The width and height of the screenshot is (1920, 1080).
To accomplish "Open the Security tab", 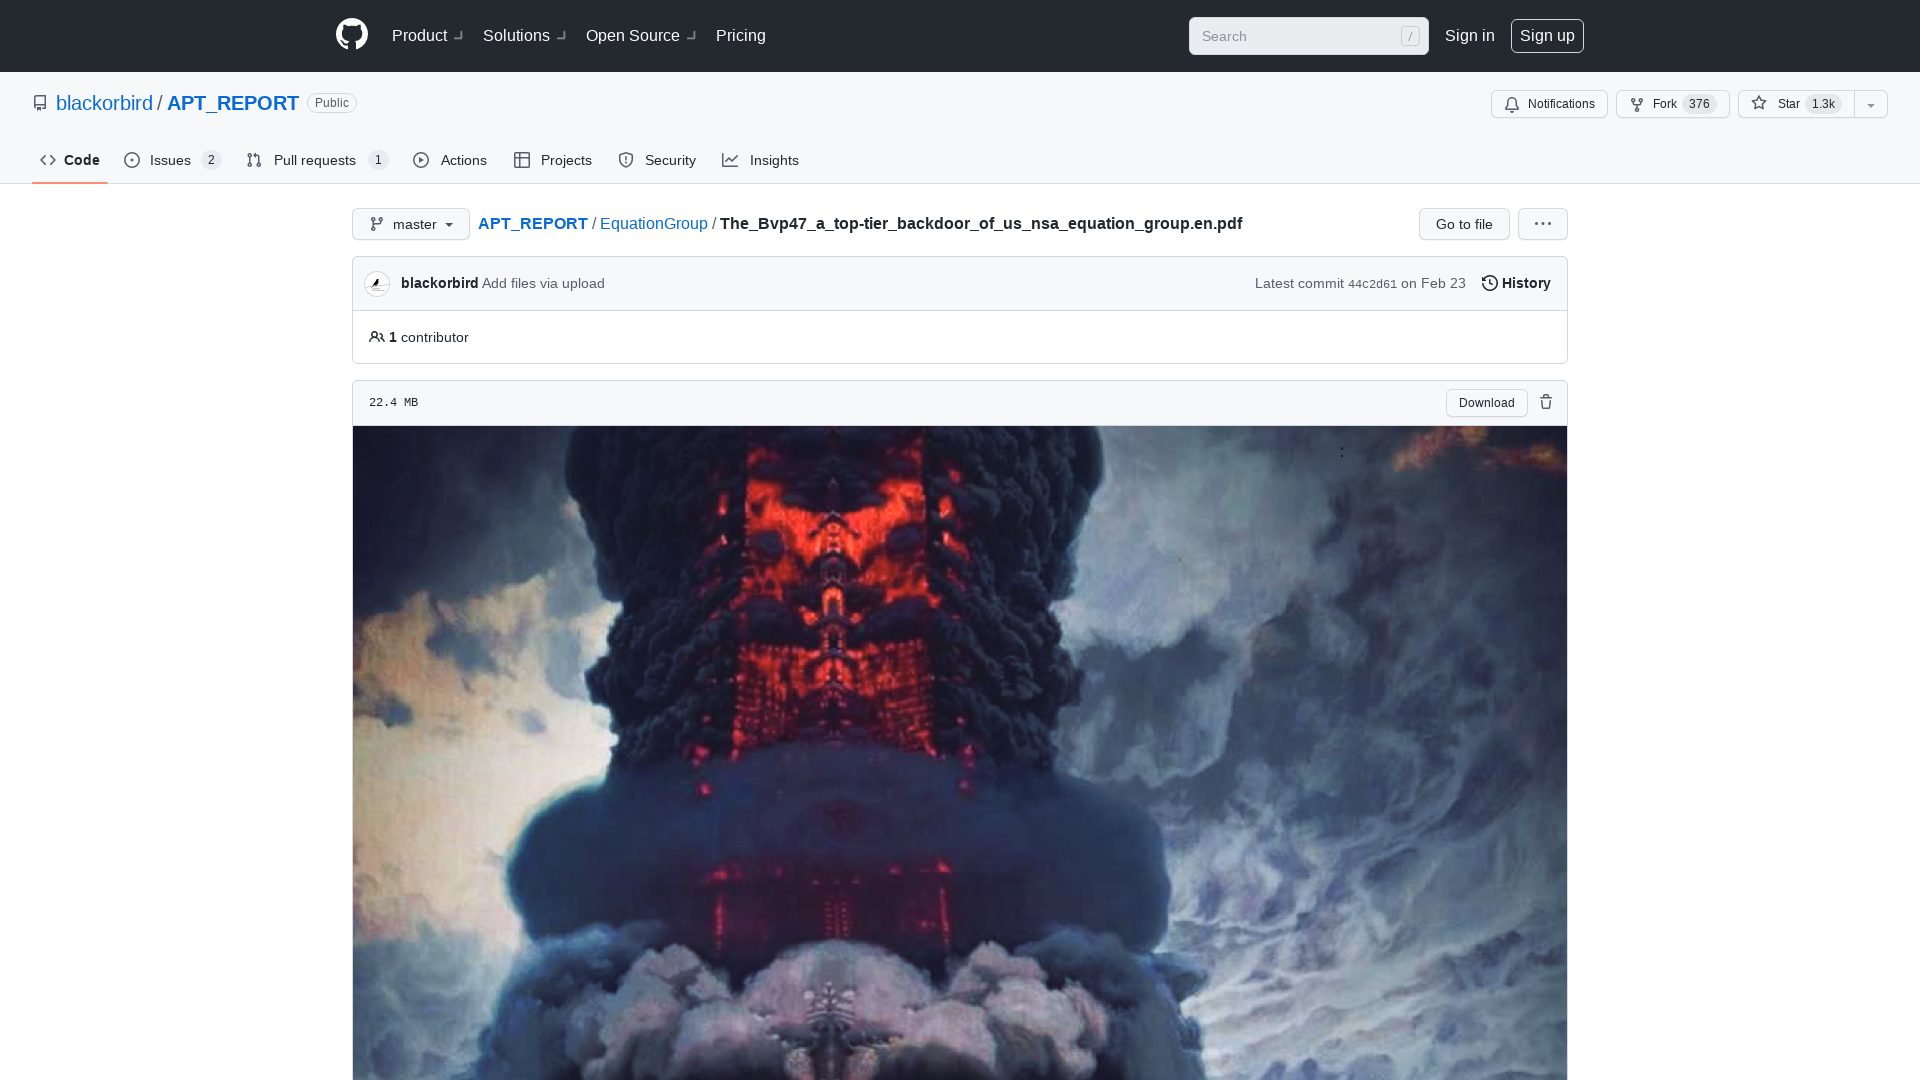I will pyautogui.click(x=657, y=160).
